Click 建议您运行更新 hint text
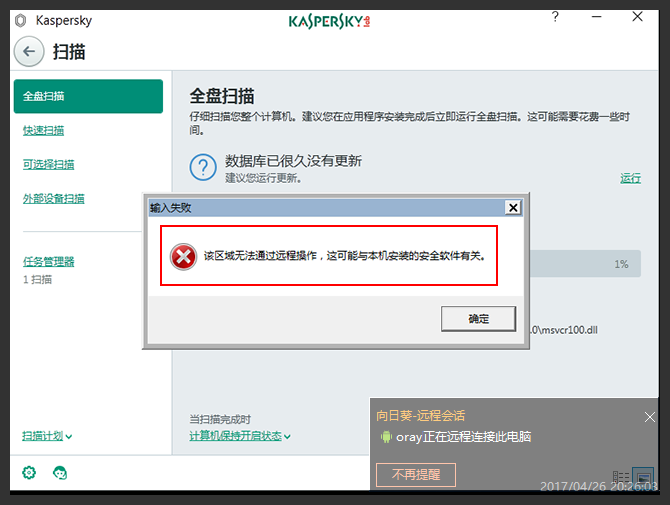The height and width of the screenshot is (505, 670). (263, 178)
